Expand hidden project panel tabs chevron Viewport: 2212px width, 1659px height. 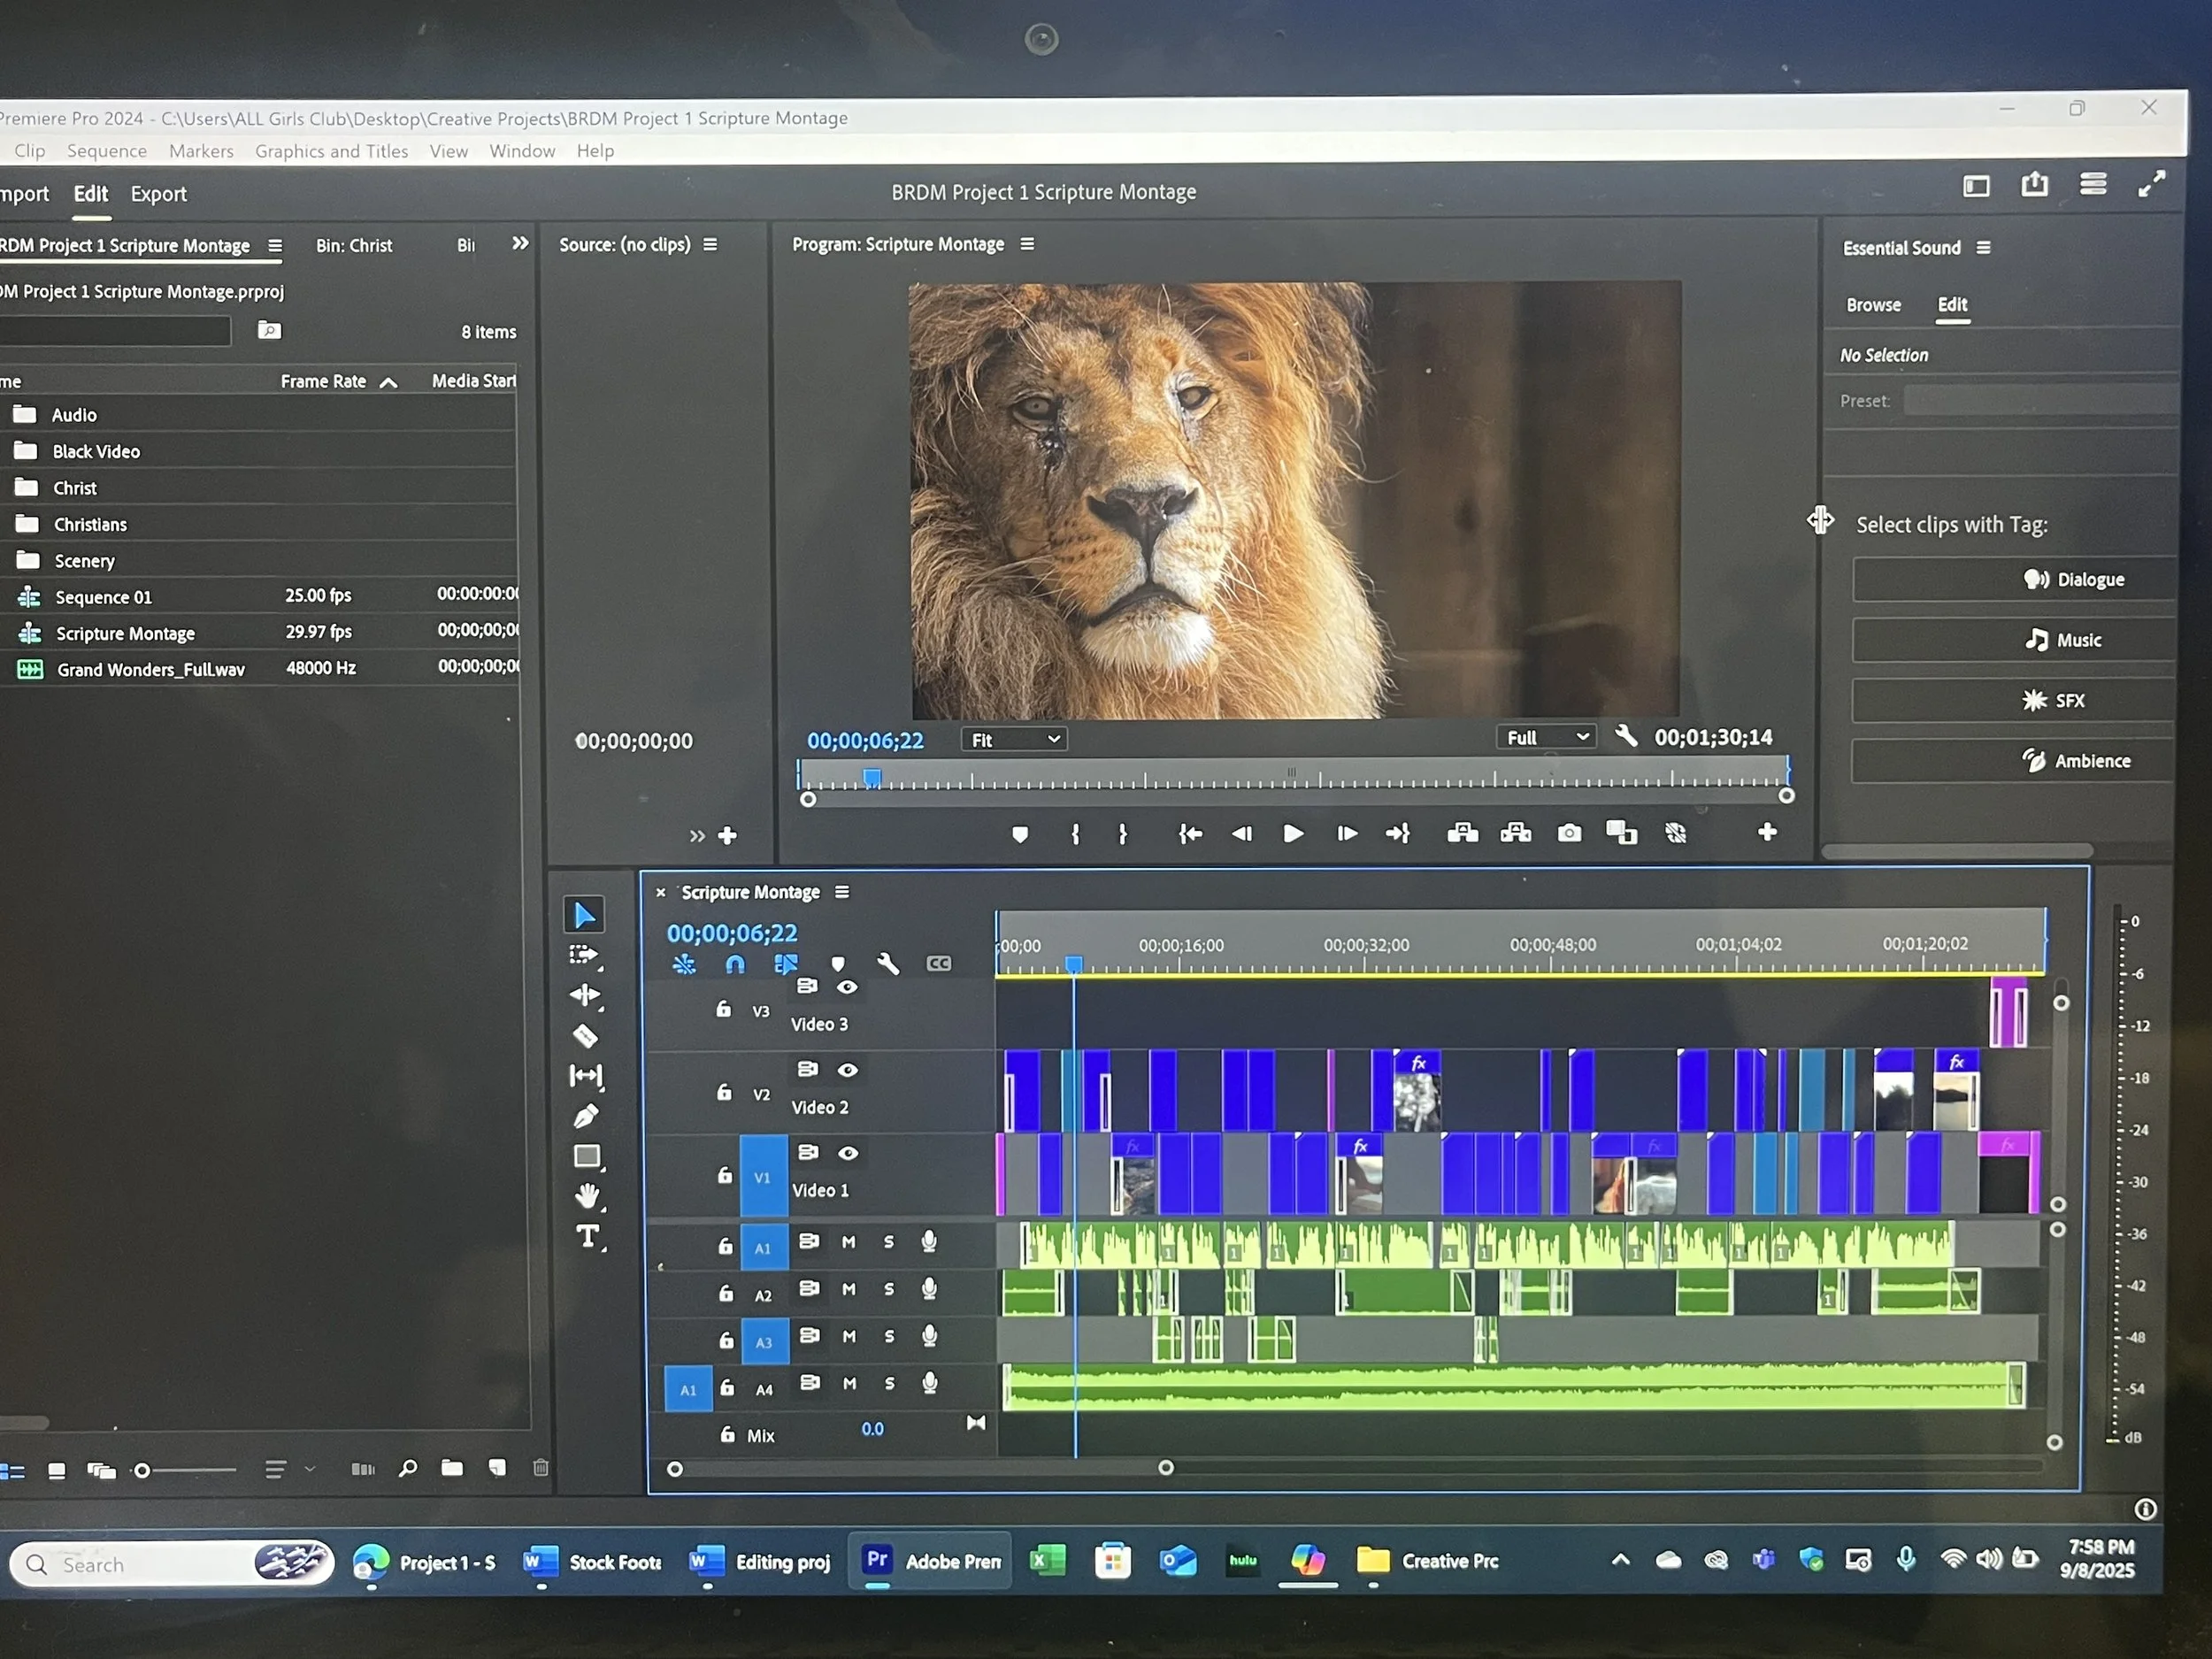click(520, 244)
